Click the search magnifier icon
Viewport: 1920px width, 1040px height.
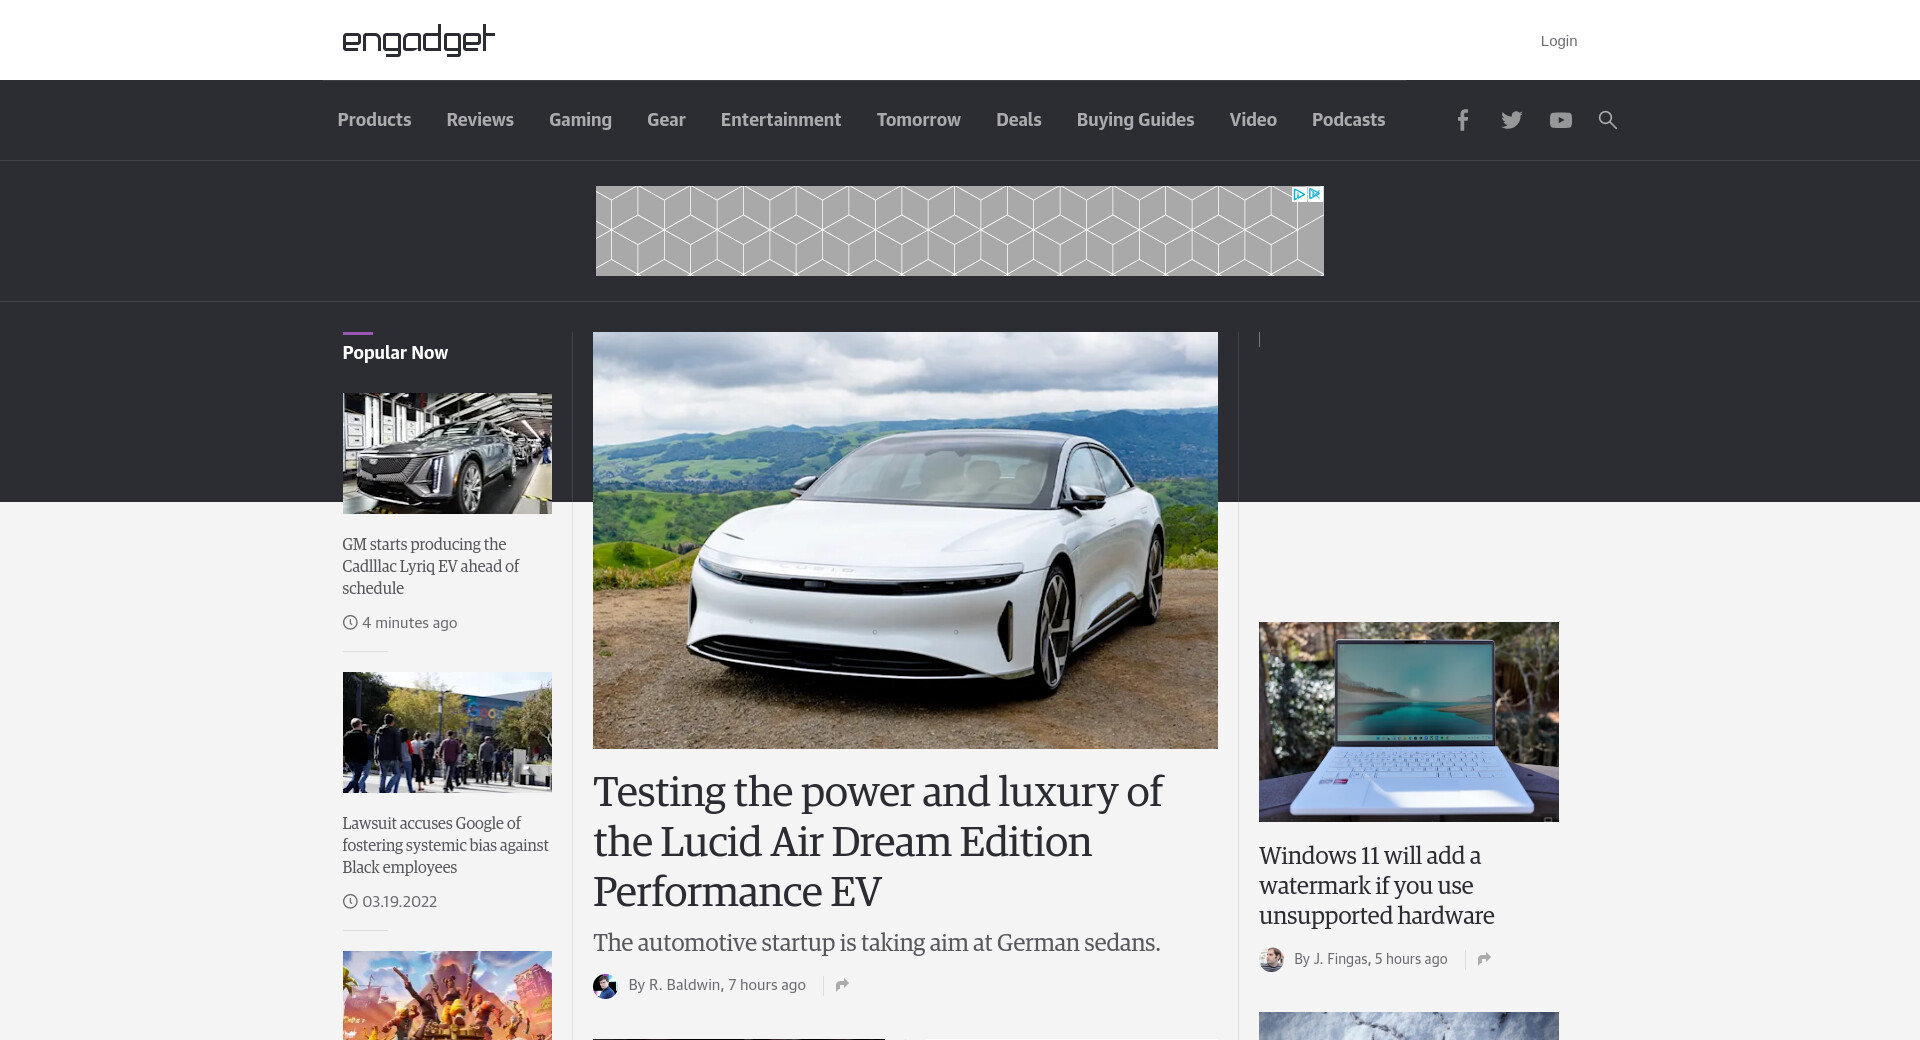coord(1607,120)
